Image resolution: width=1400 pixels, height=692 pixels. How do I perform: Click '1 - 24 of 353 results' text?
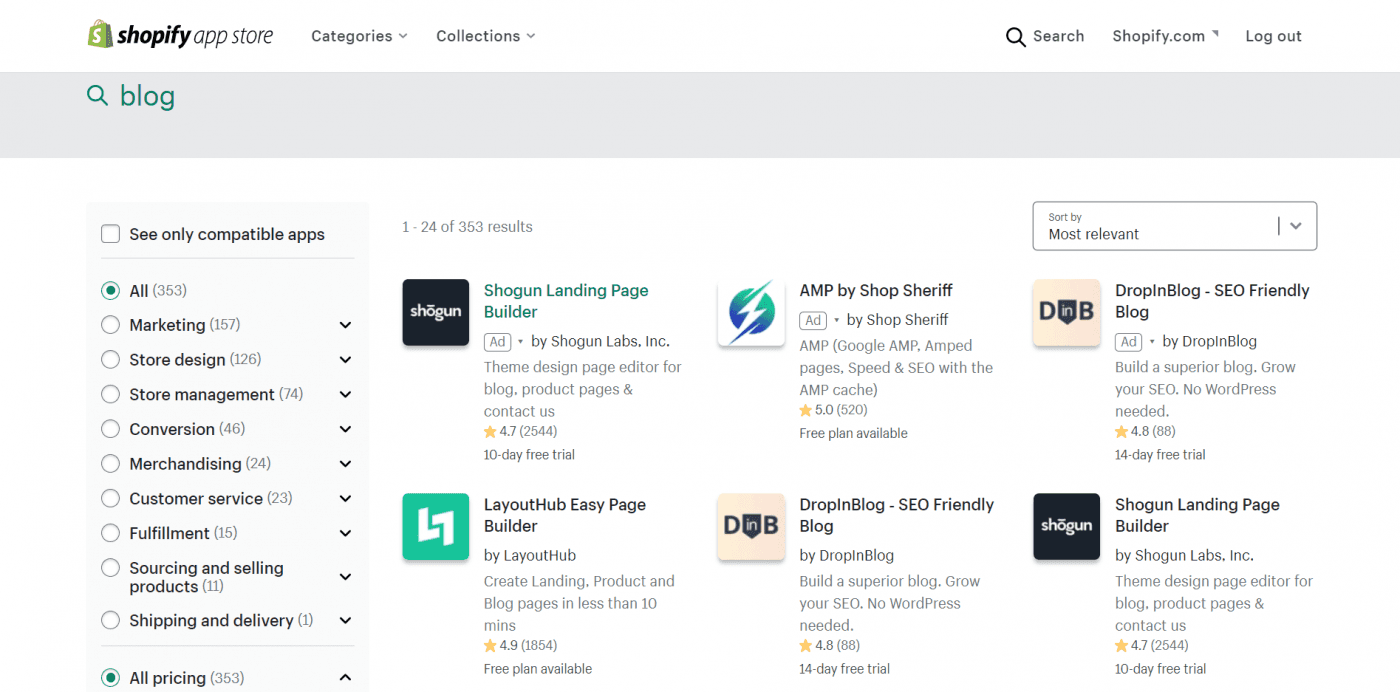(467, 227)
